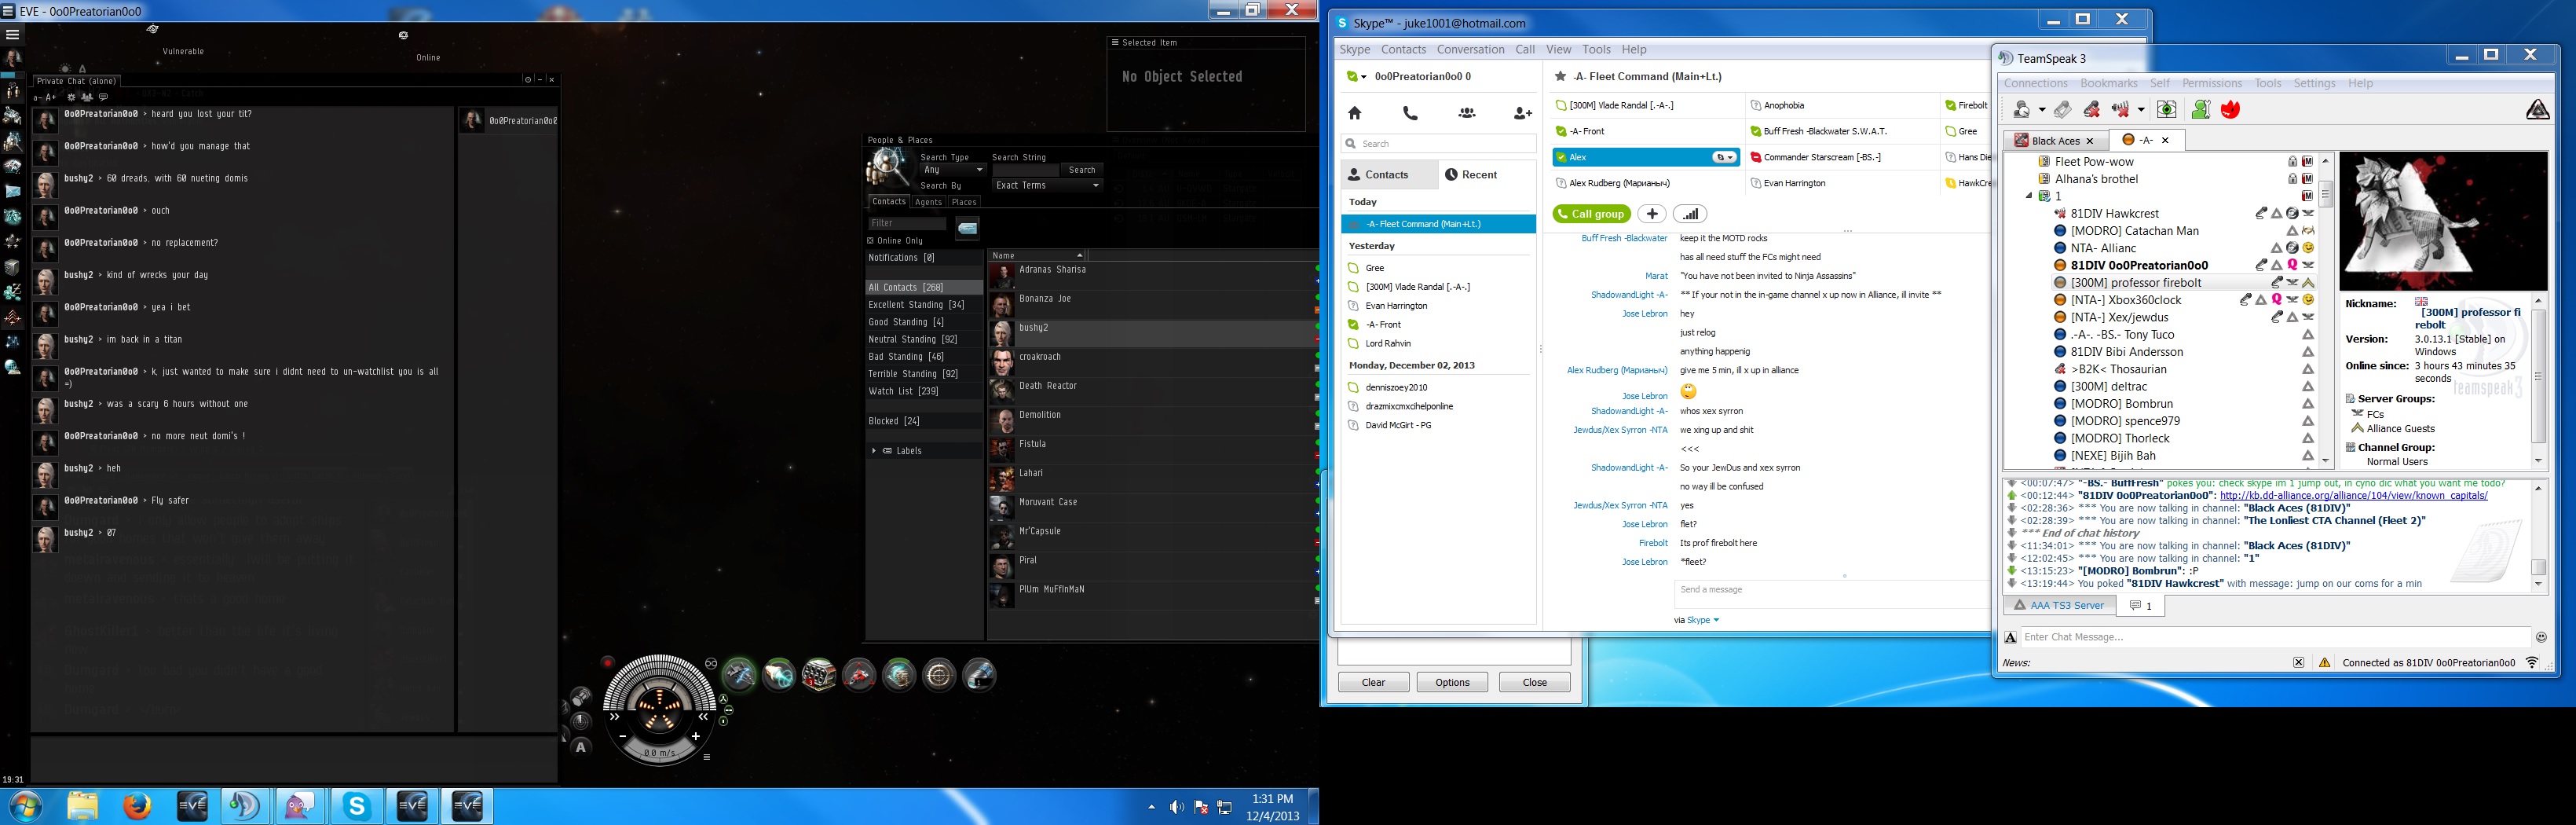
Task: Click the EVE ship speed gauge at 0.0 m/s
Action: (x=659, y=752)
